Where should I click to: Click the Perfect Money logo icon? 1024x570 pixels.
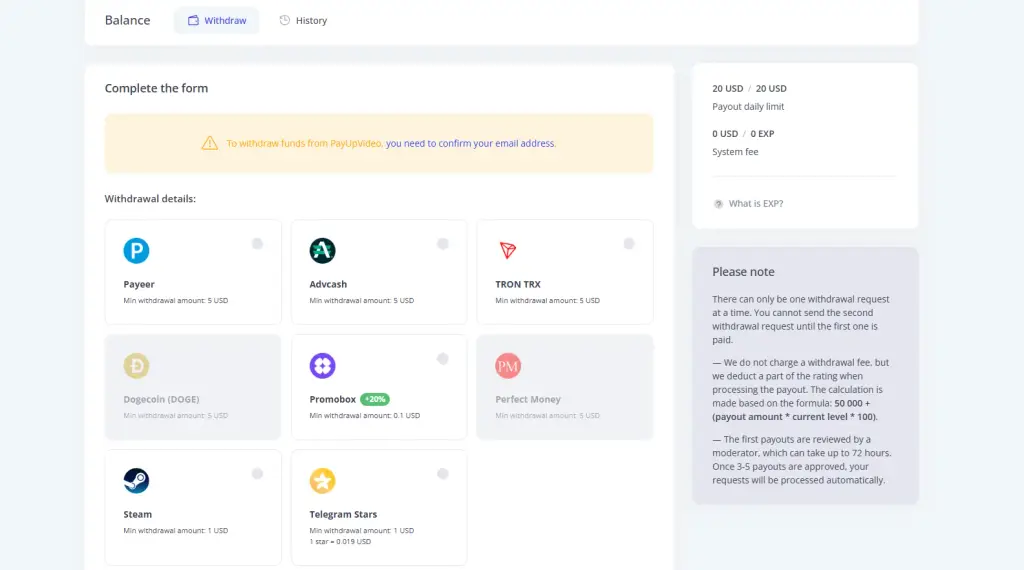coord(508,366)
